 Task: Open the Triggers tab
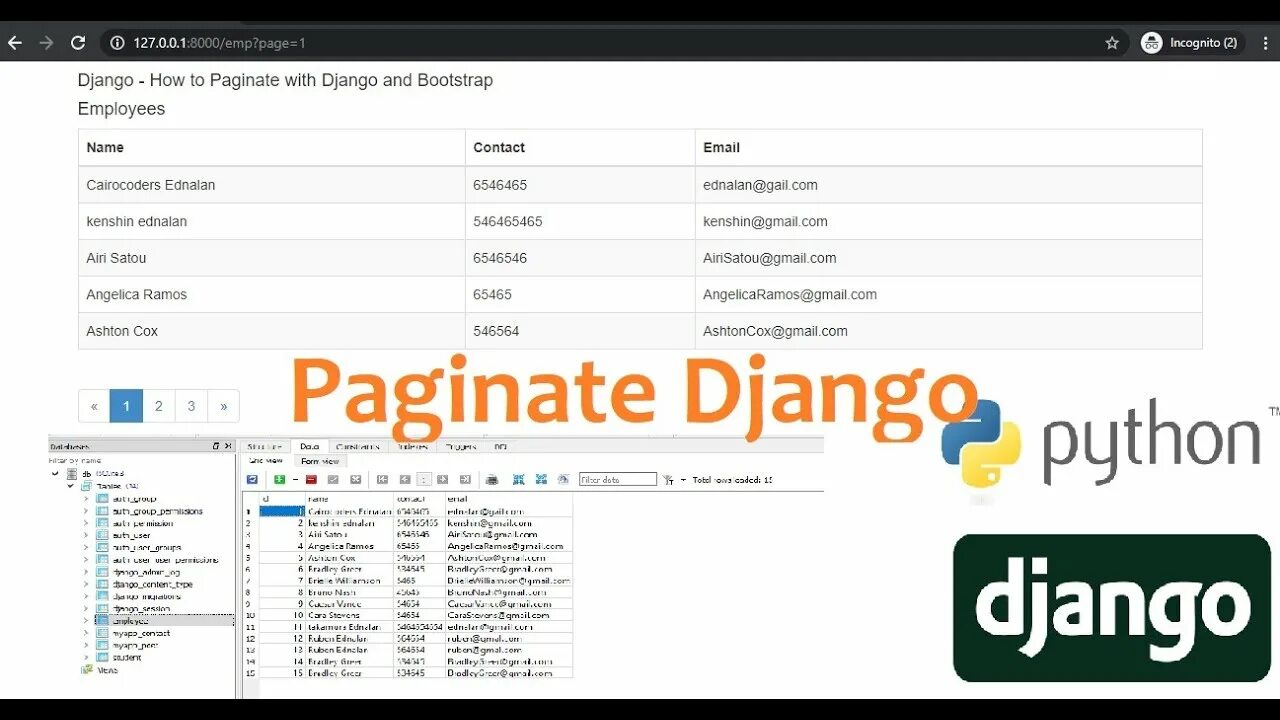point(461,446)
